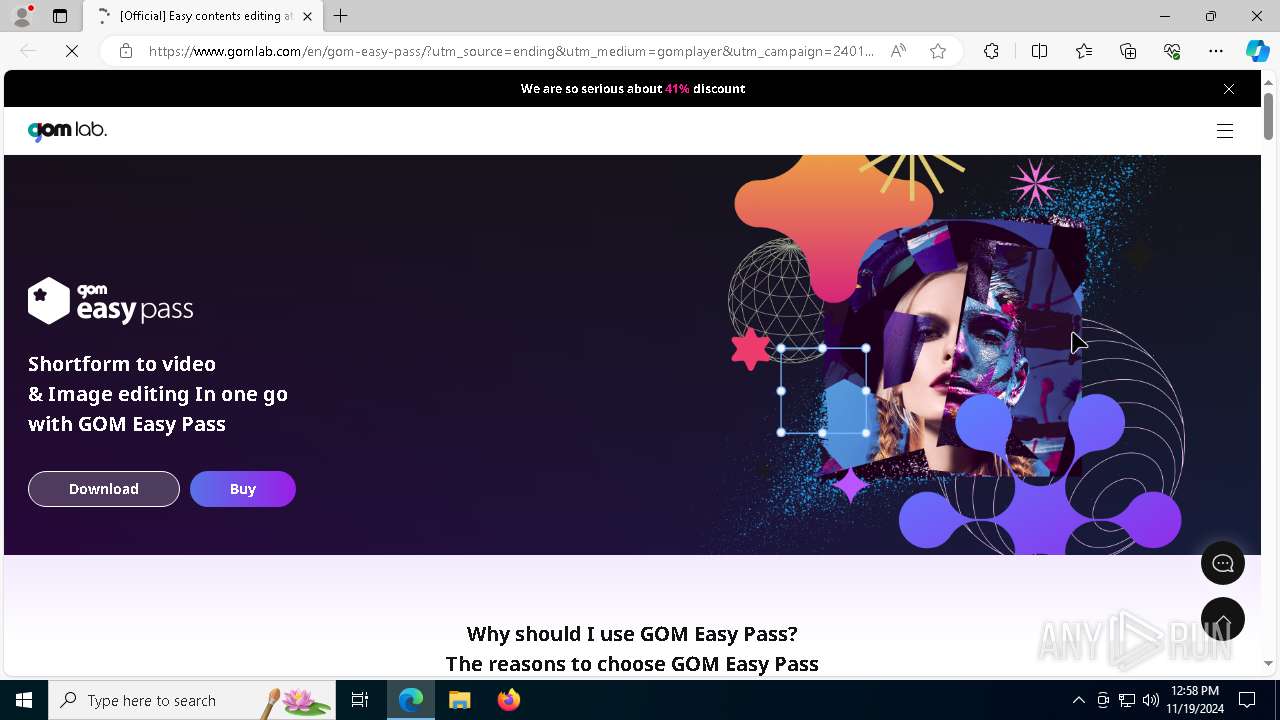The height and width of the screenshot is (720, 1280).
Task: Show hidden tray icons
Action: coord(1078,700)
